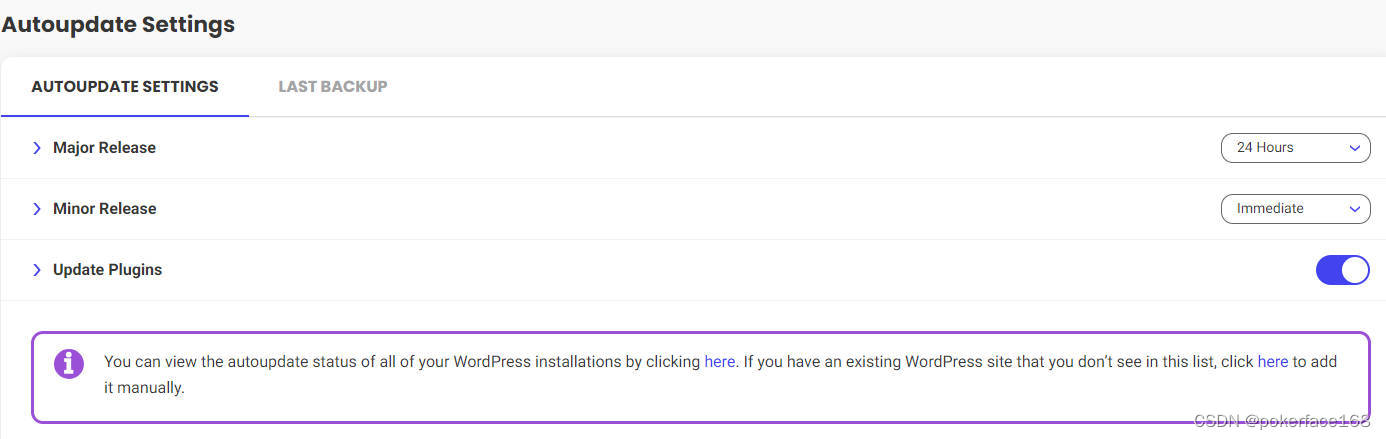Expand the Major Release section chevron
1386x439 pixels.
37,148
